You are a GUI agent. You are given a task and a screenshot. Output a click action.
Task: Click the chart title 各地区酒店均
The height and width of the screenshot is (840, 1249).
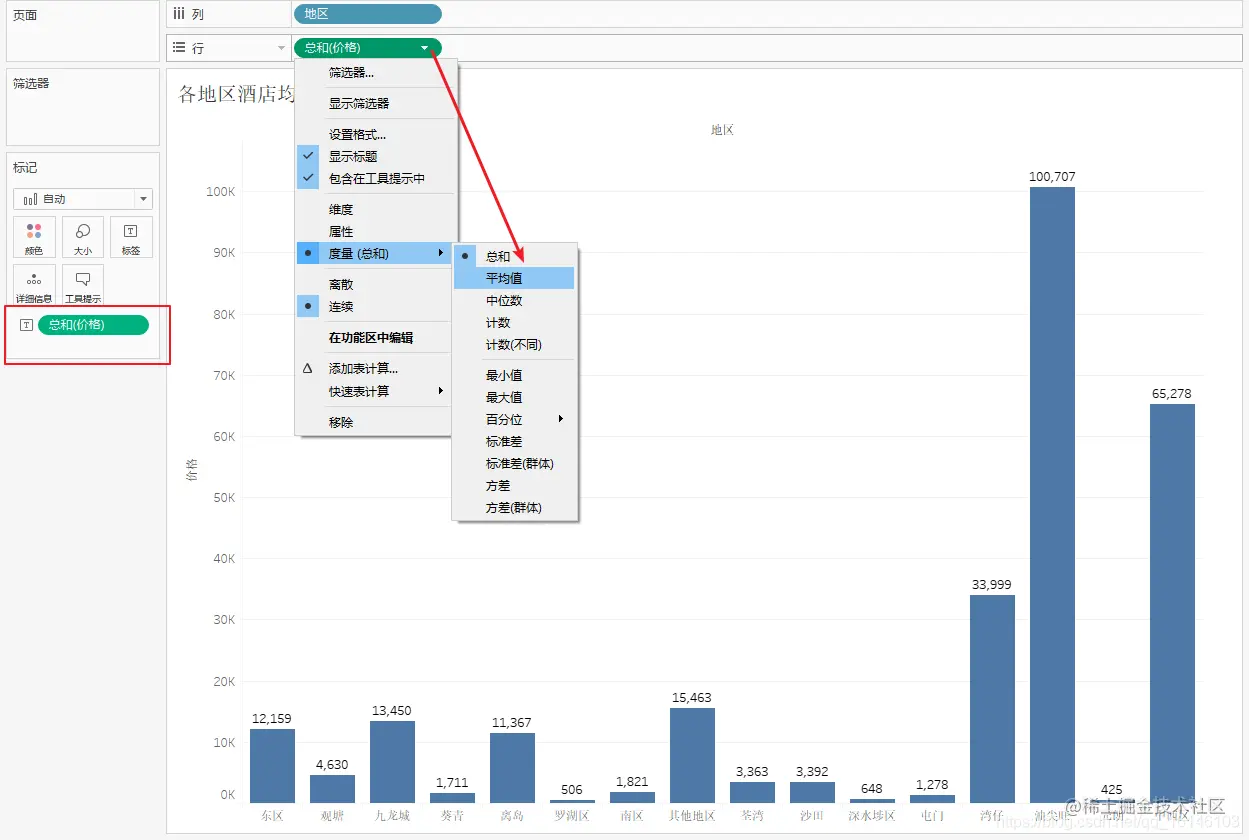[x=236, y=94]
